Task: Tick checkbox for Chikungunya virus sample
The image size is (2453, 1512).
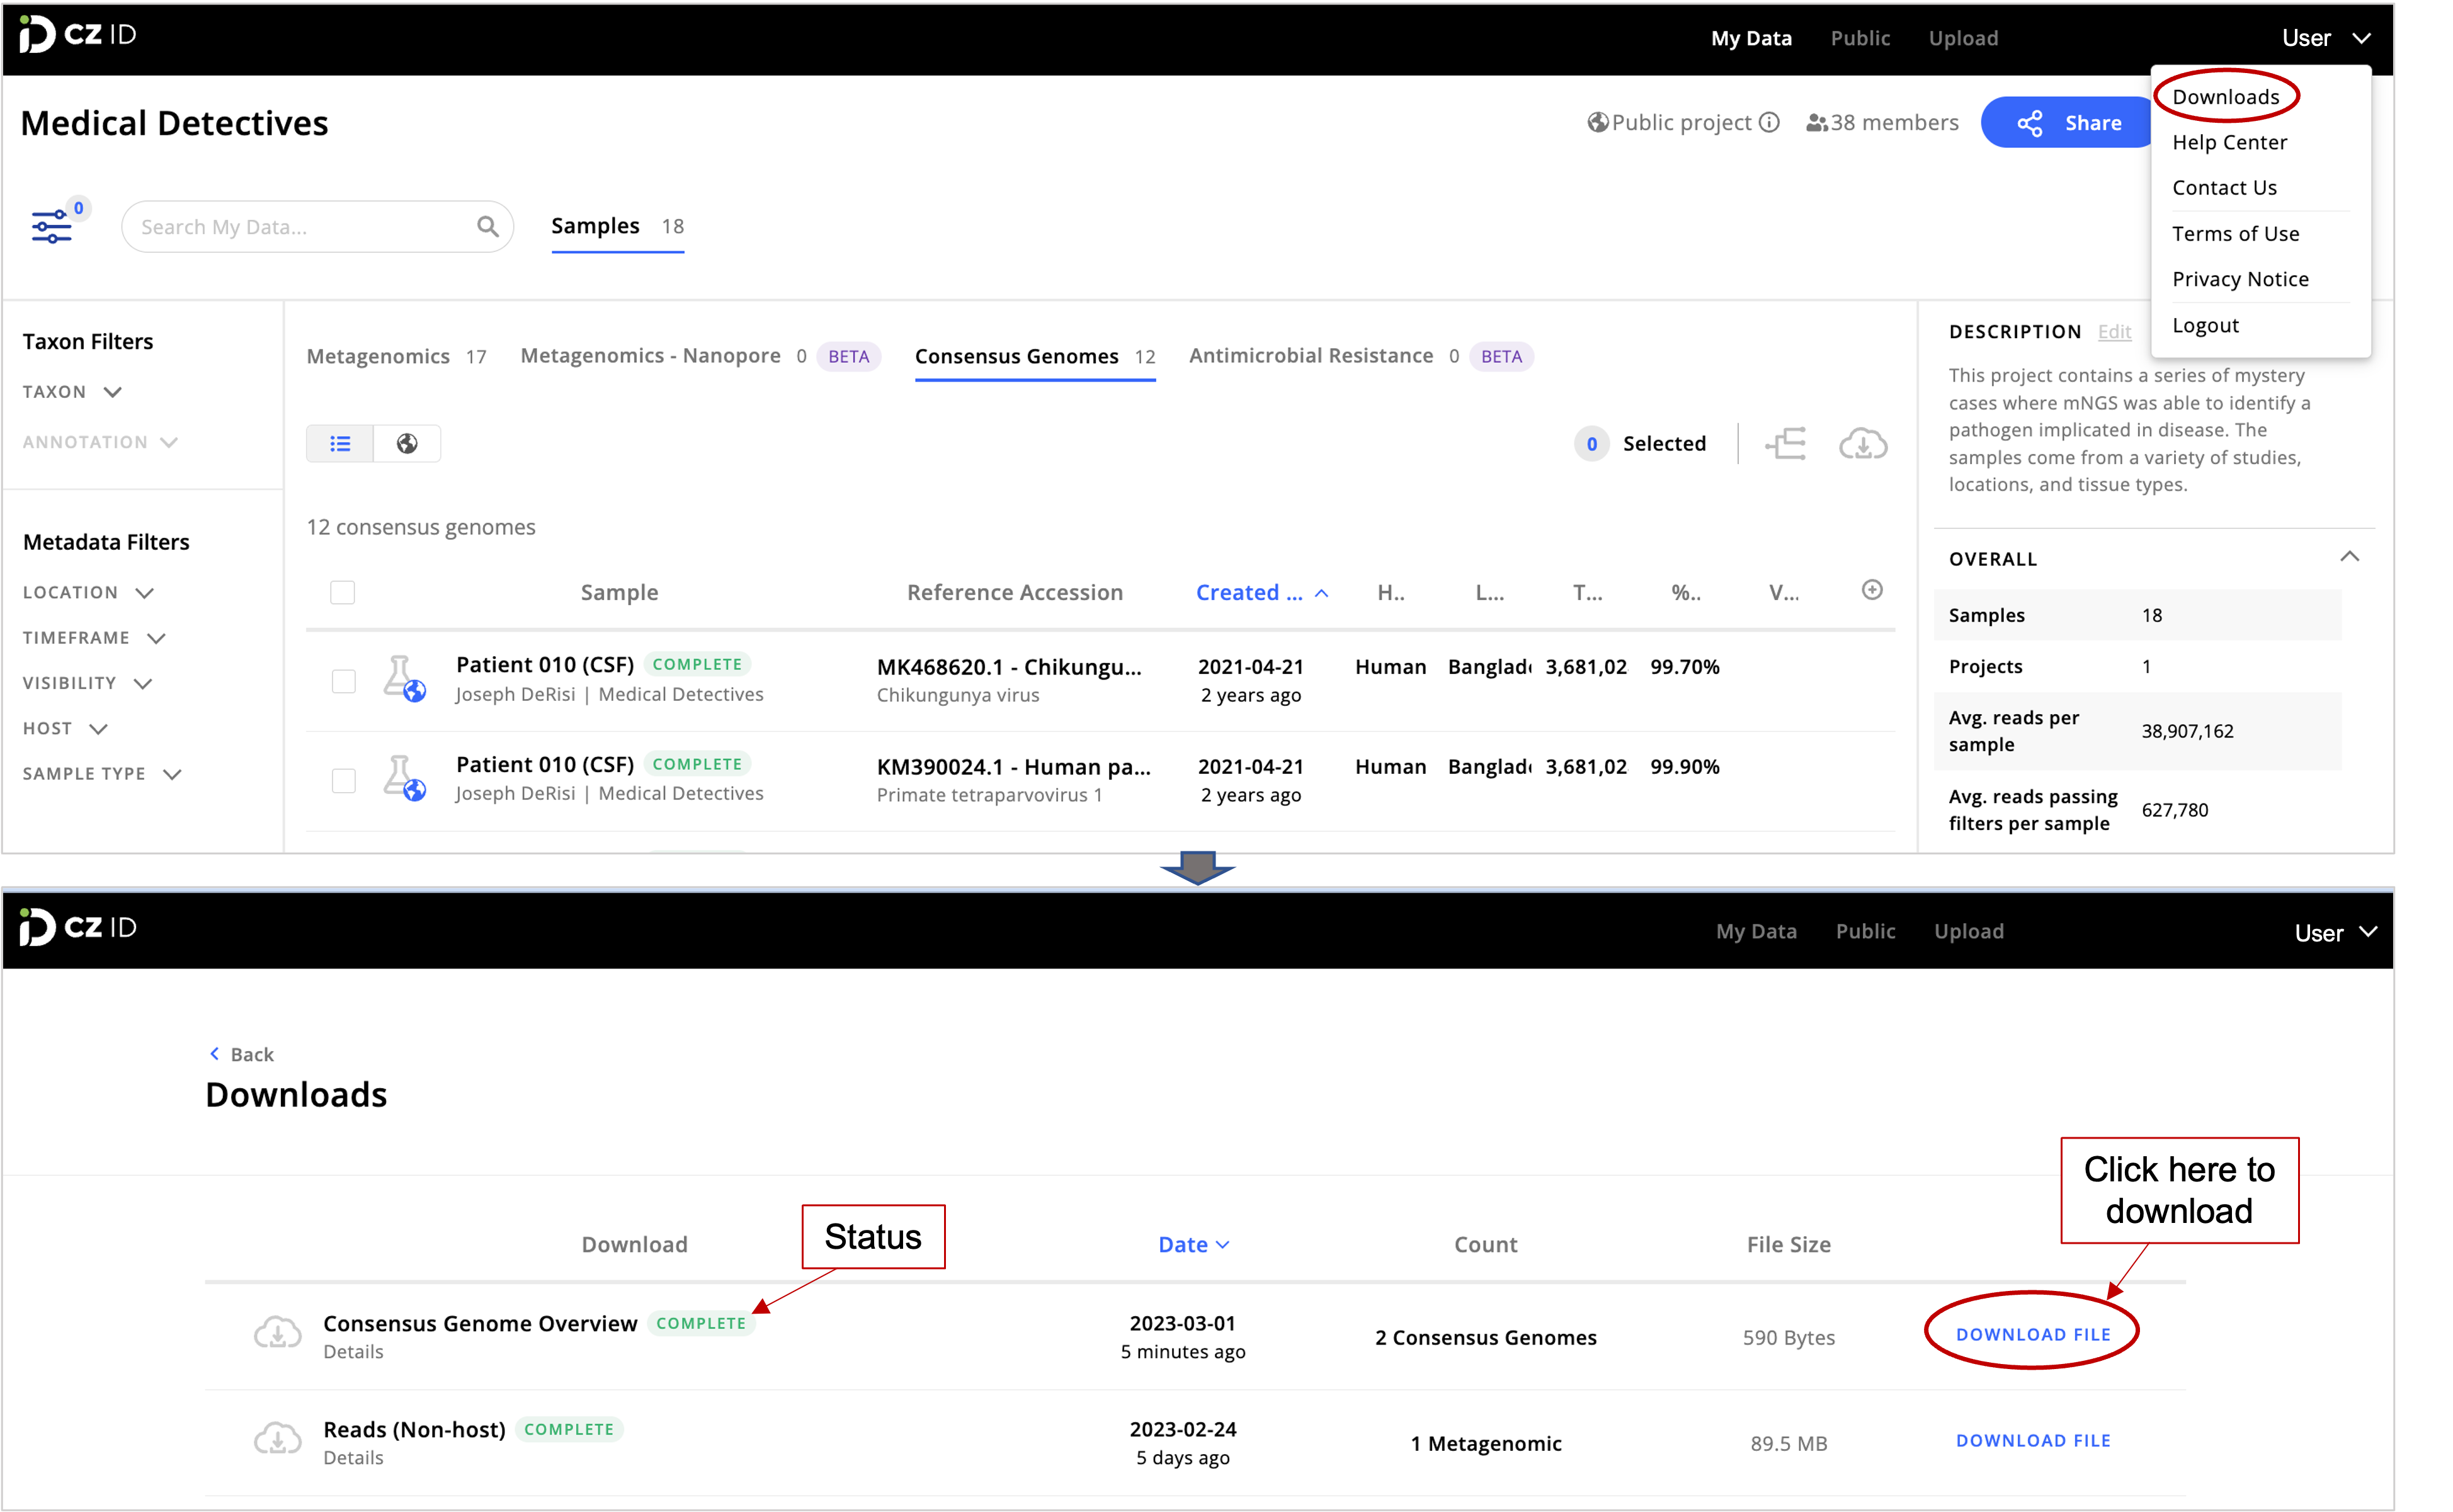Action: point(343,681)
